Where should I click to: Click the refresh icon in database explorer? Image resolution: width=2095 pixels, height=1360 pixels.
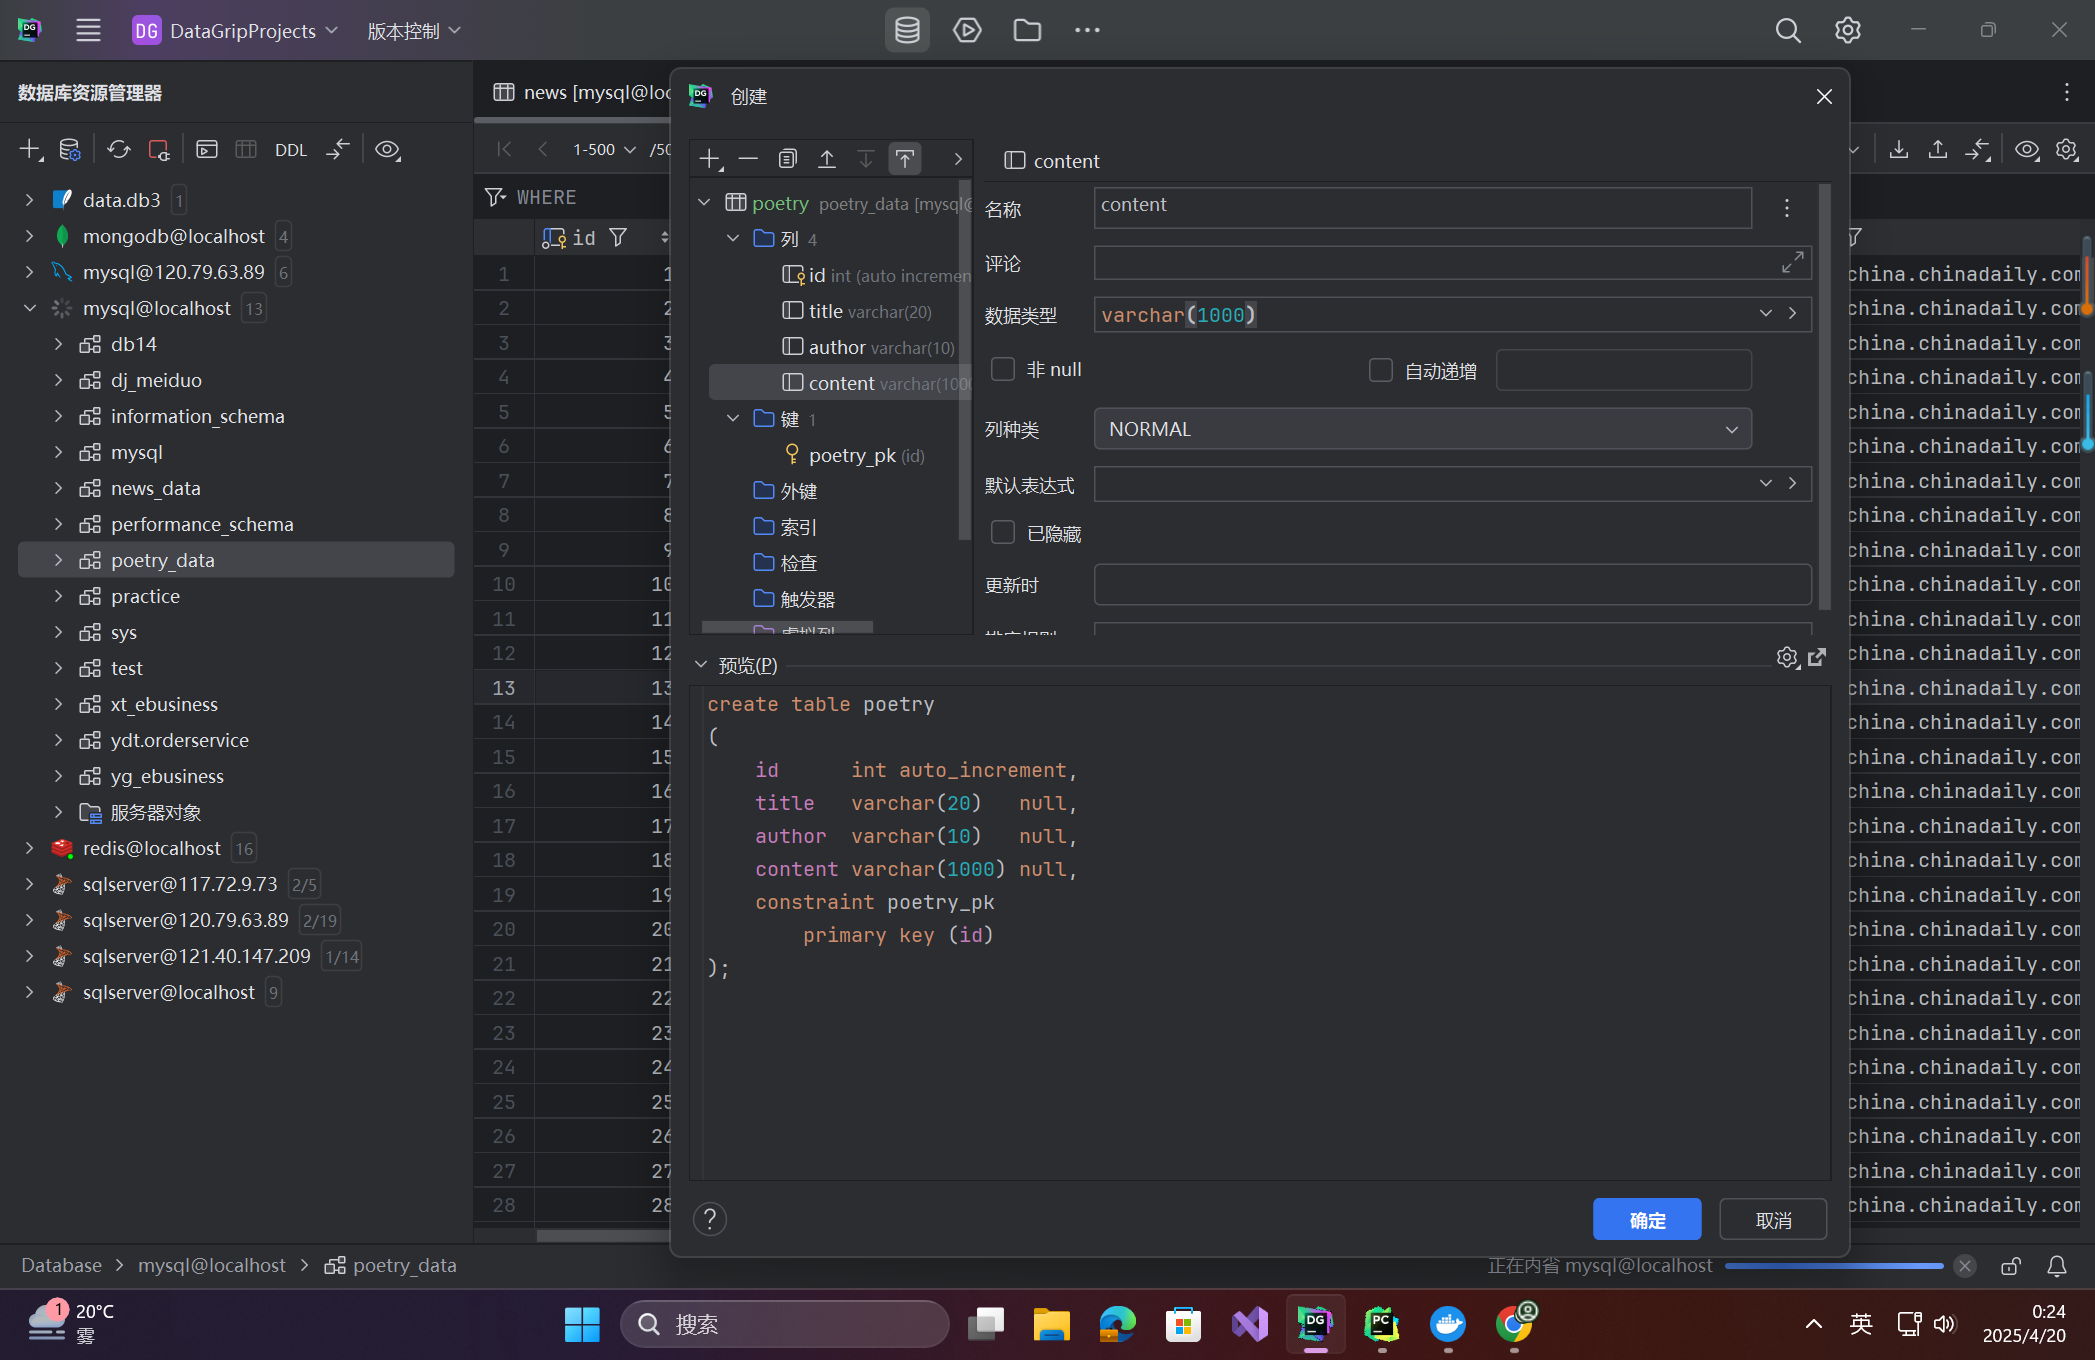119,150
